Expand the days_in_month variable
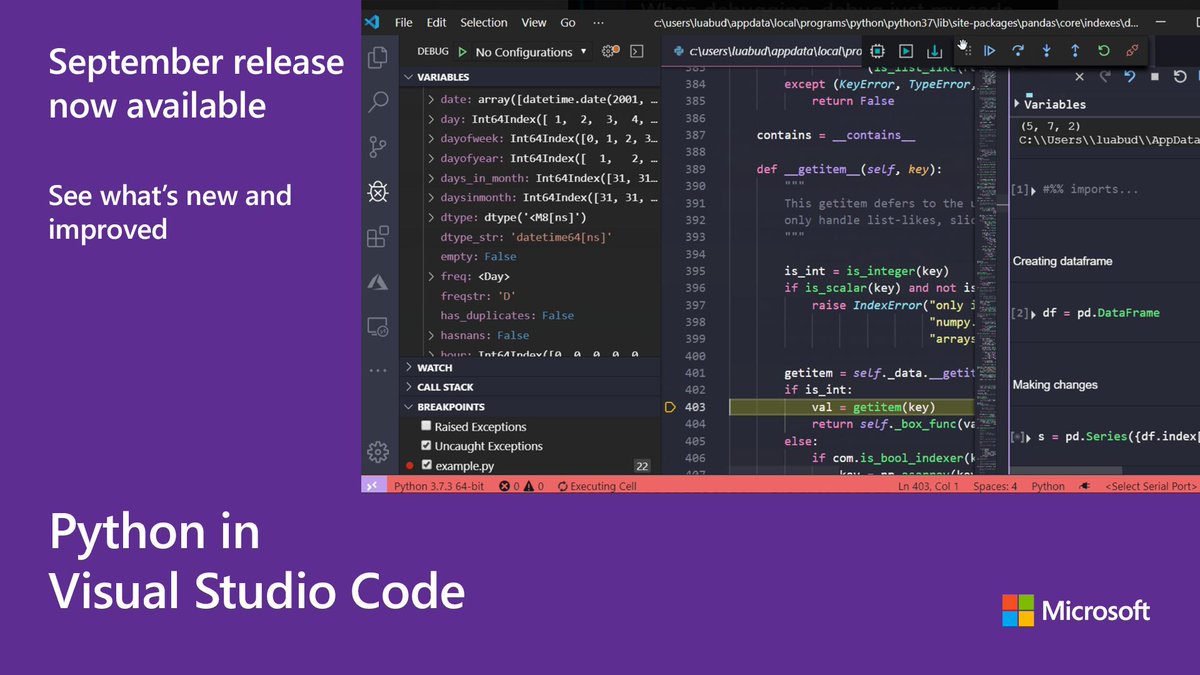 pyautogui.click(x=431, y=178)
